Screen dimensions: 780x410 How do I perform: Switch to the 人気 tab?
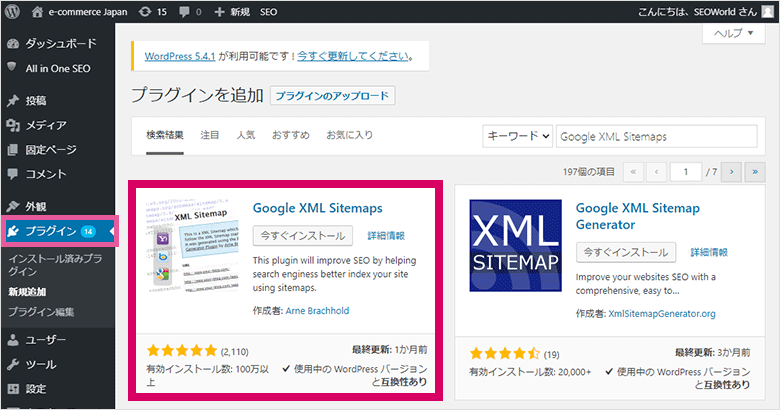pos(246,135)
